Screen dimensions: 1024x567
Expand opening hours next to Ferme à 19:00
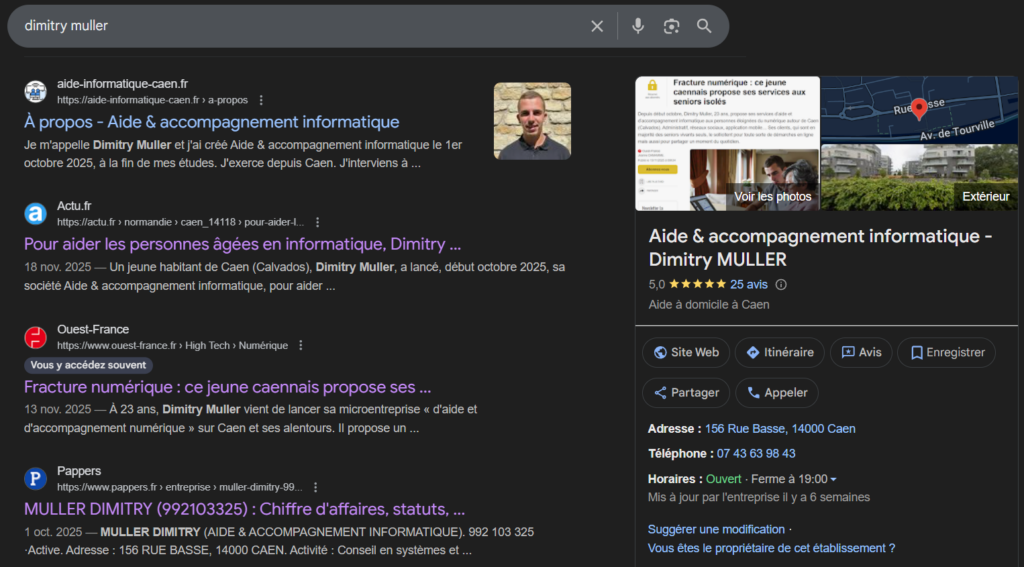tap(833, 479)
